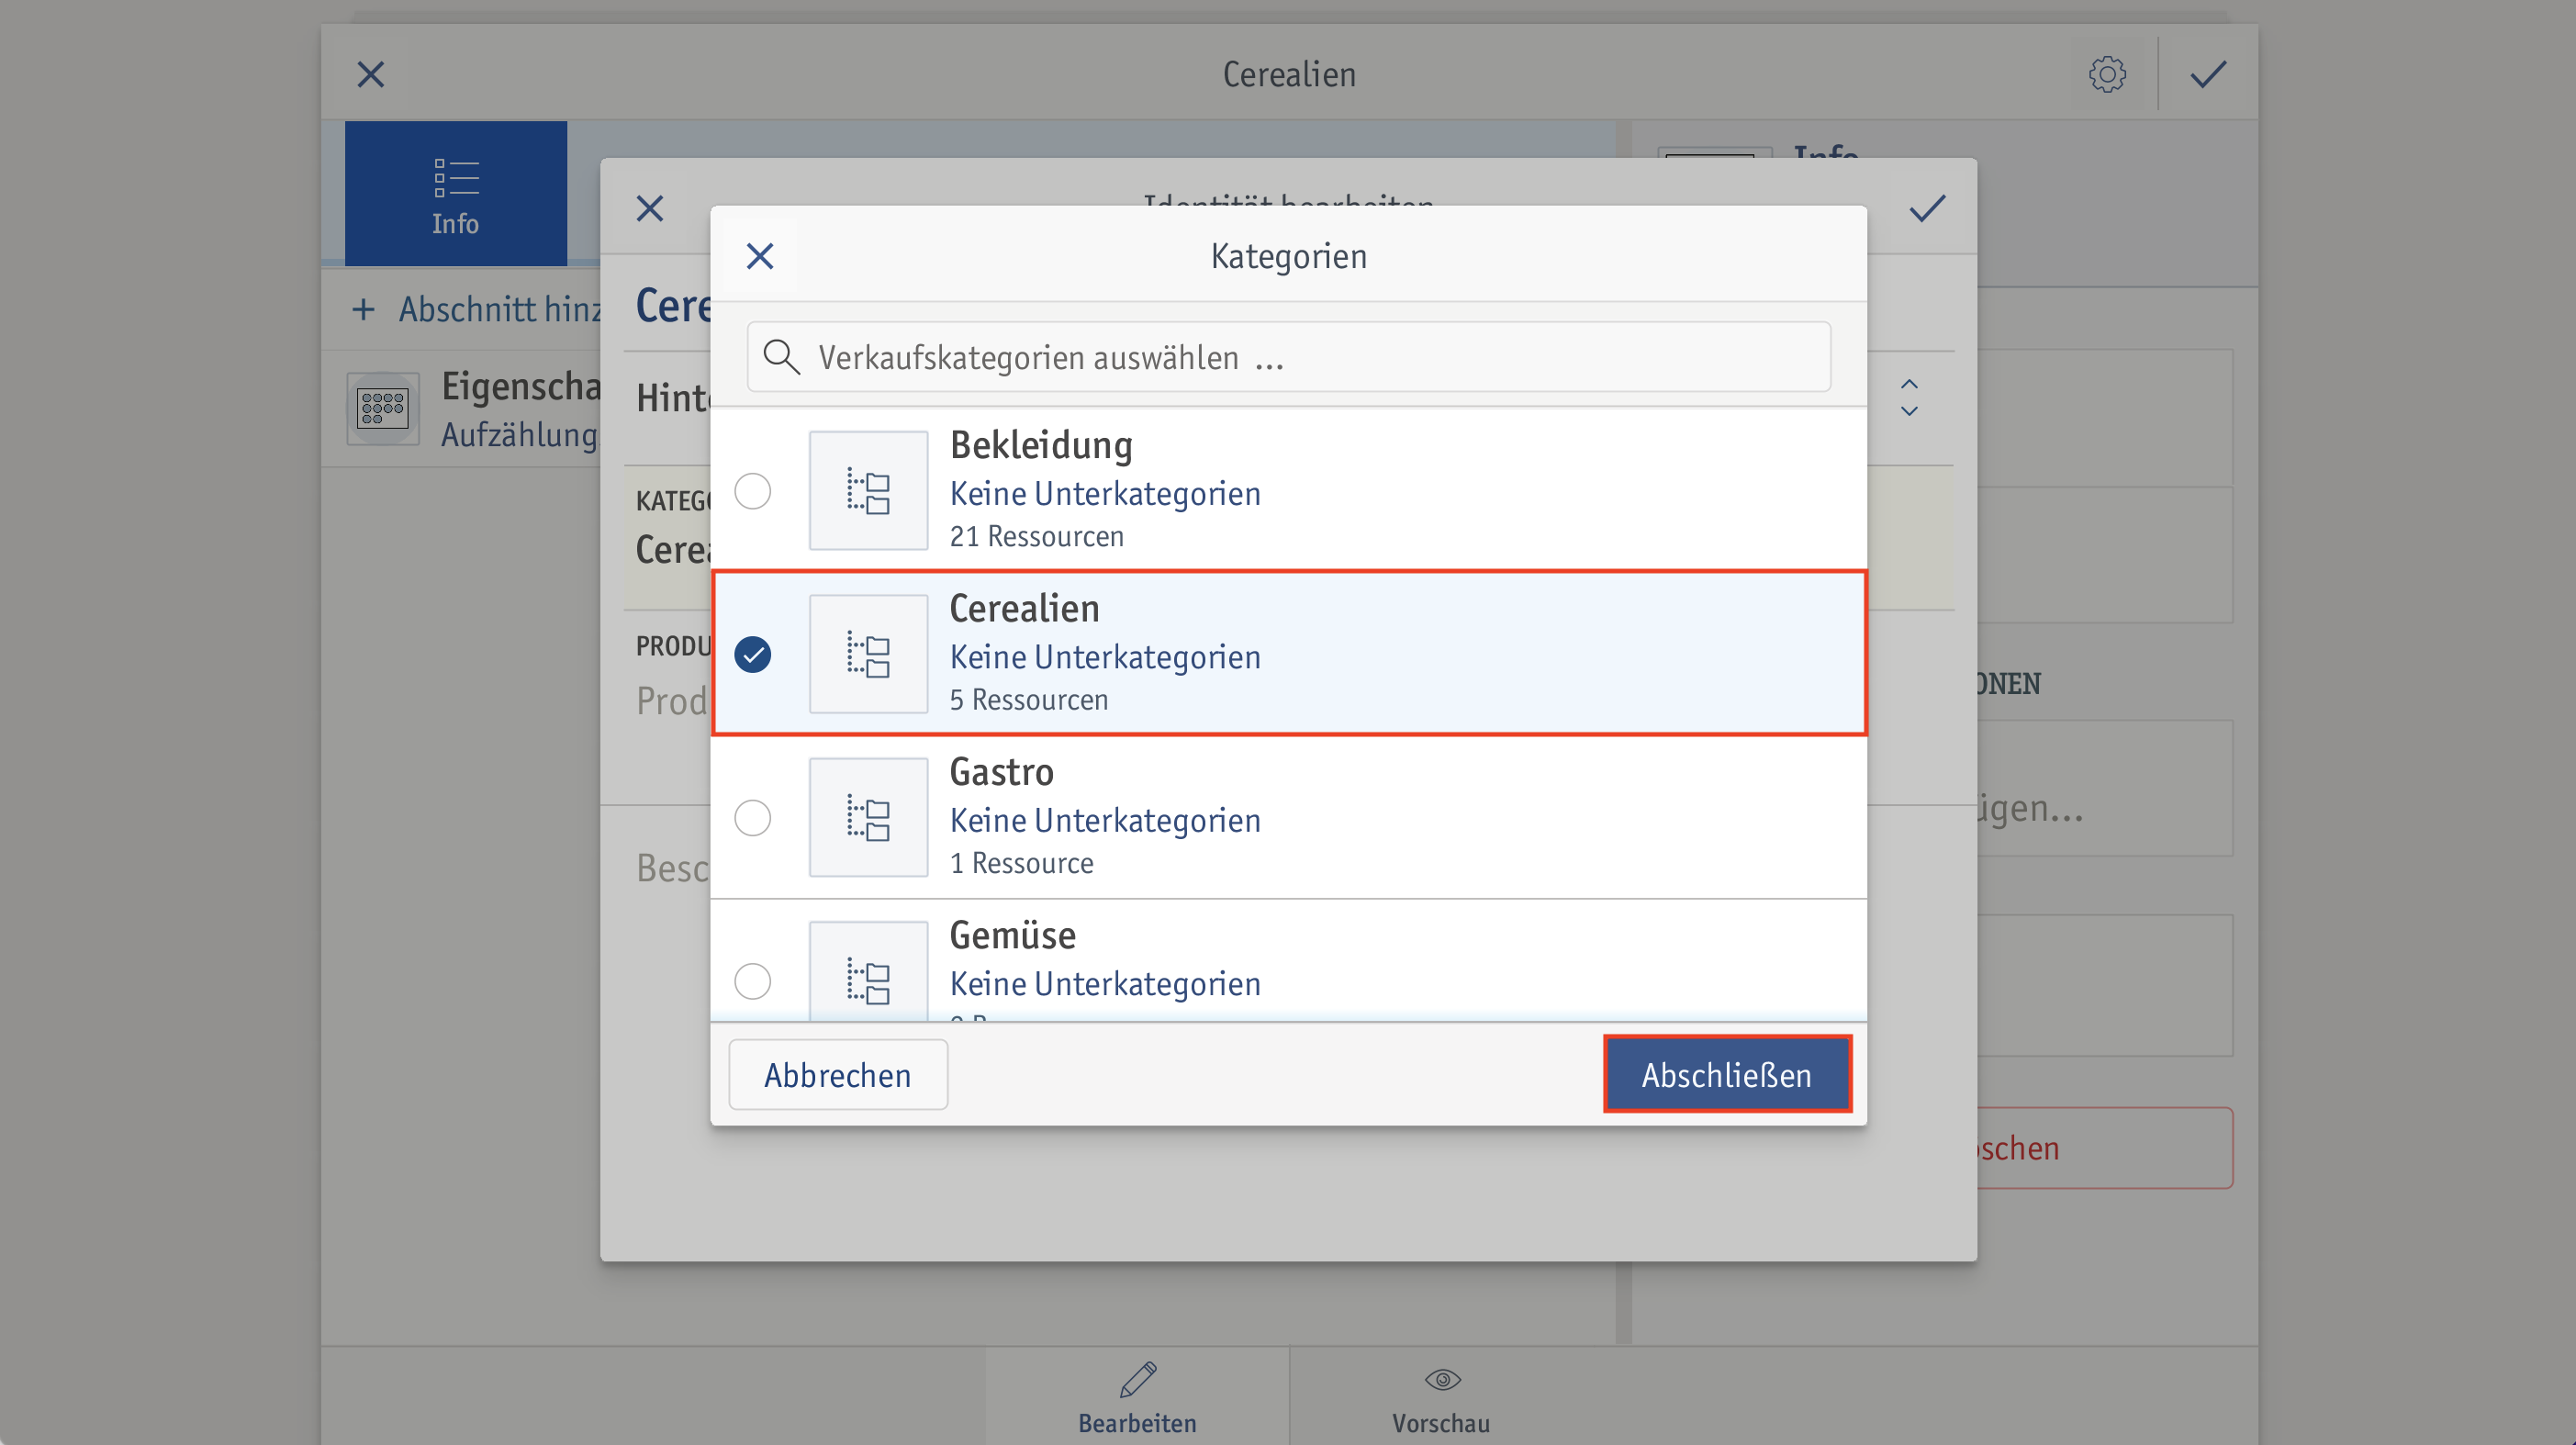Viewport: 2576px width, 1445px height.
Task: Click the Abbrechen button
Action: pyautogui.click(x=838, y=1075)
